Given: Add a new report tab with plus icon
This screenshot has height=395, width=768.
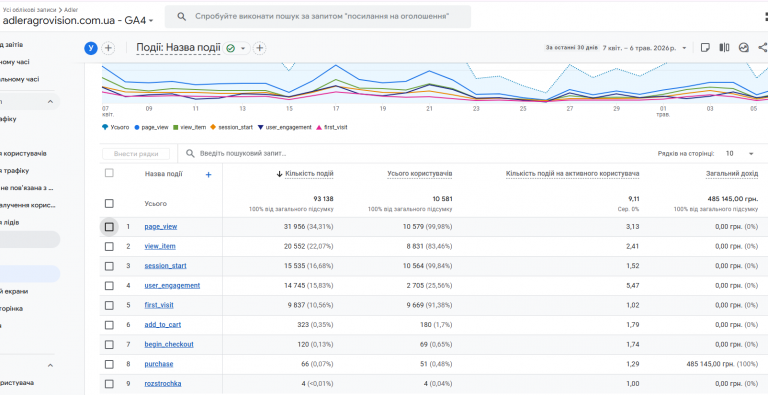Looking at the screenshot, I should click(x=260, y=48).
